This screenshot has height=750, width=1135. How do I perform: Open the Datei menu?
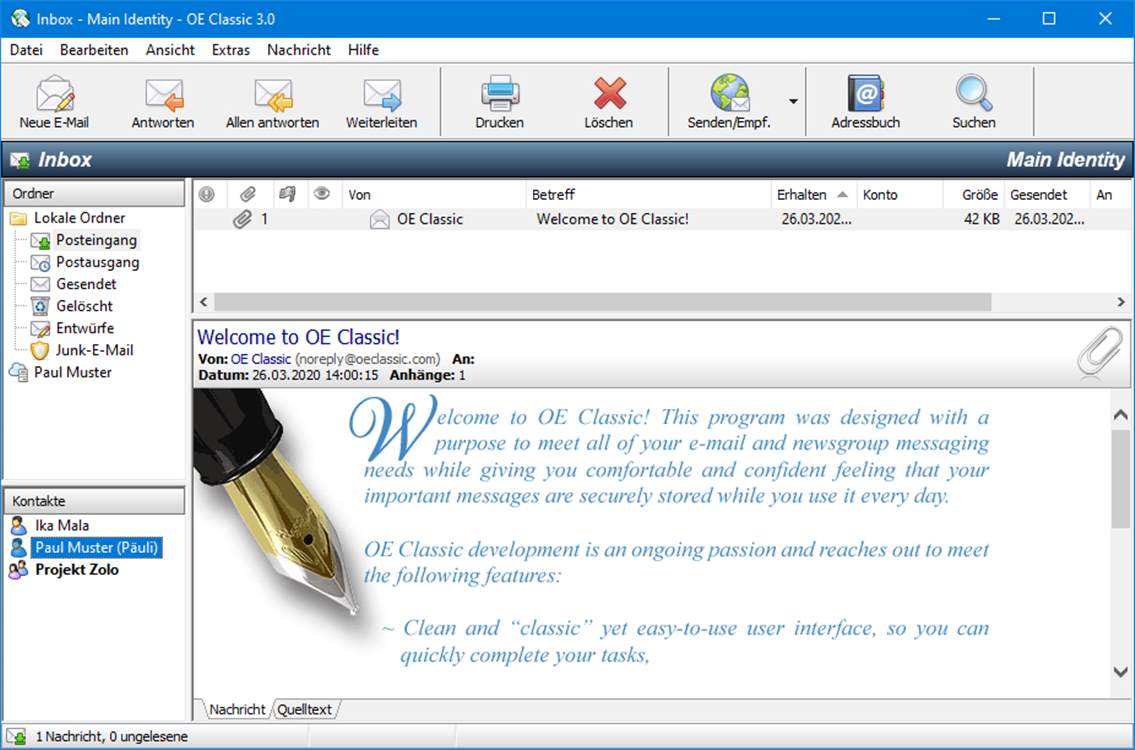tap(26, 50)
